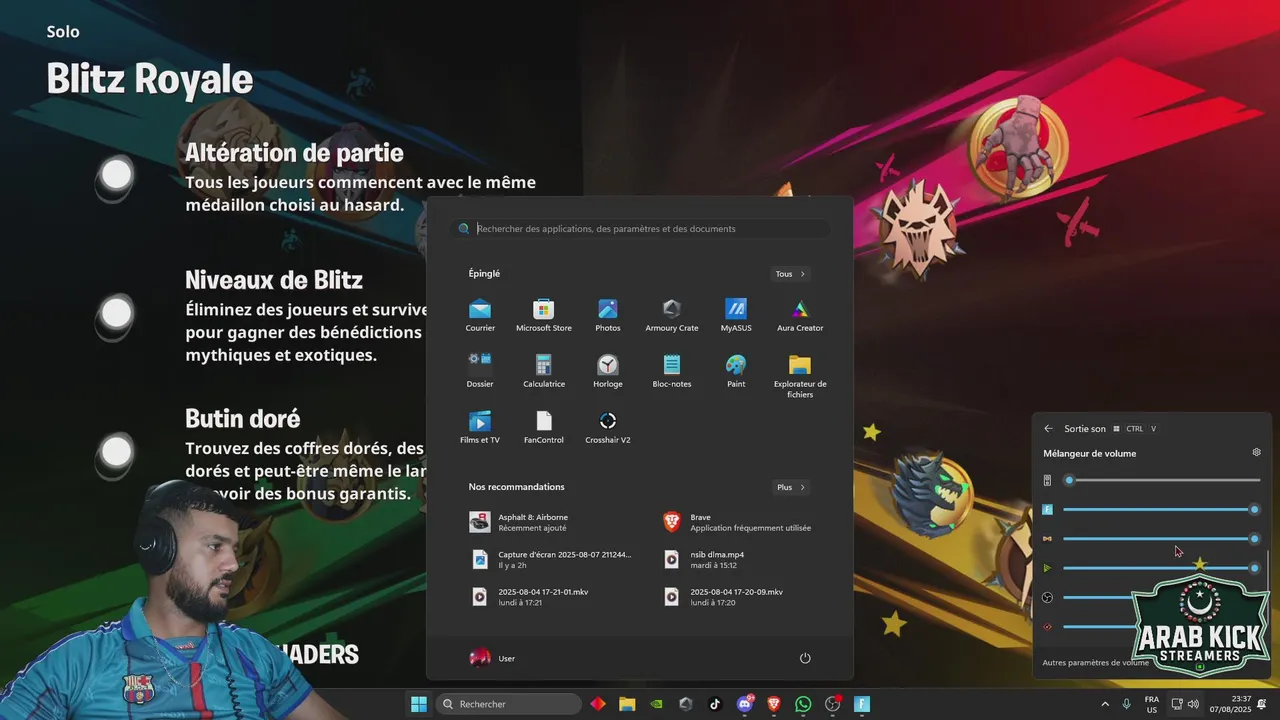The height and width of the screenshot is (720, 1280).
Task: Mute Fortnite in the volume mixer
Action: [1047, 509]
